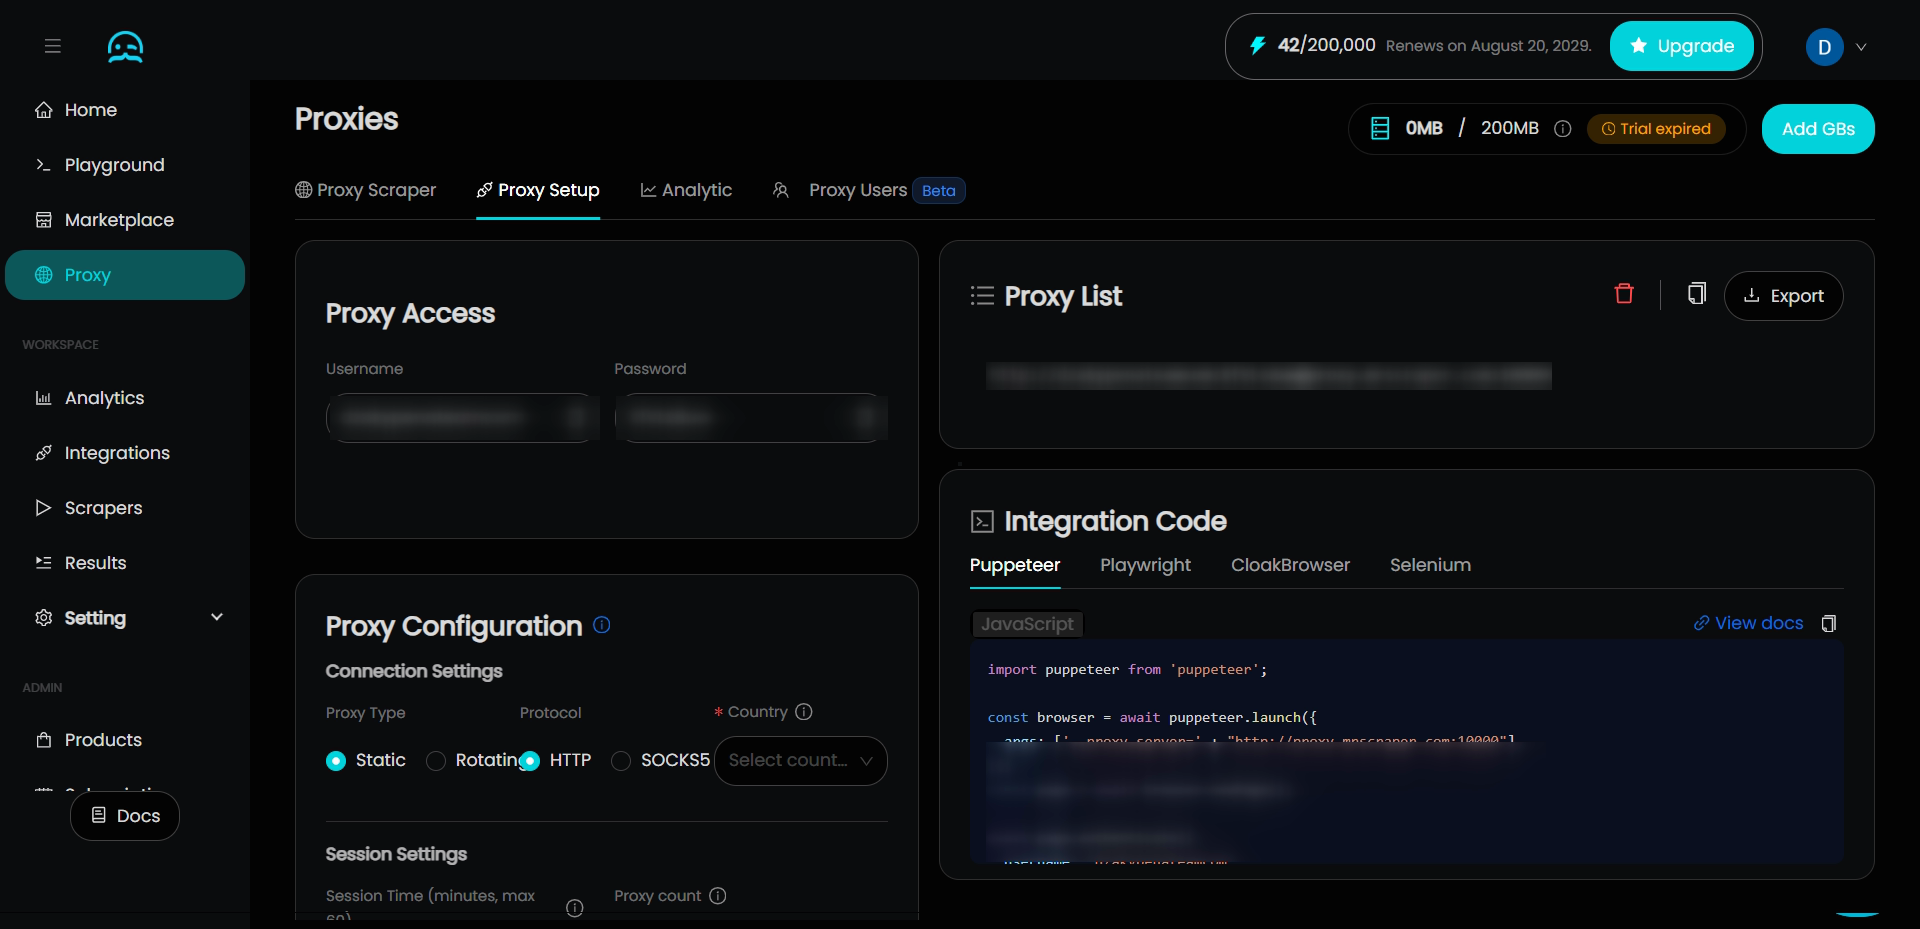Expand the account dropdown chevron

[1861, 47]
